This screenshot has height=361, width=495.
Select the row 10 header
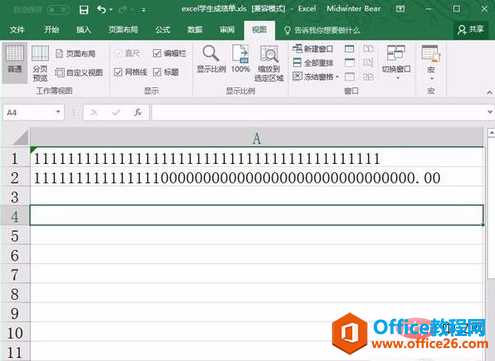point(15,332)
